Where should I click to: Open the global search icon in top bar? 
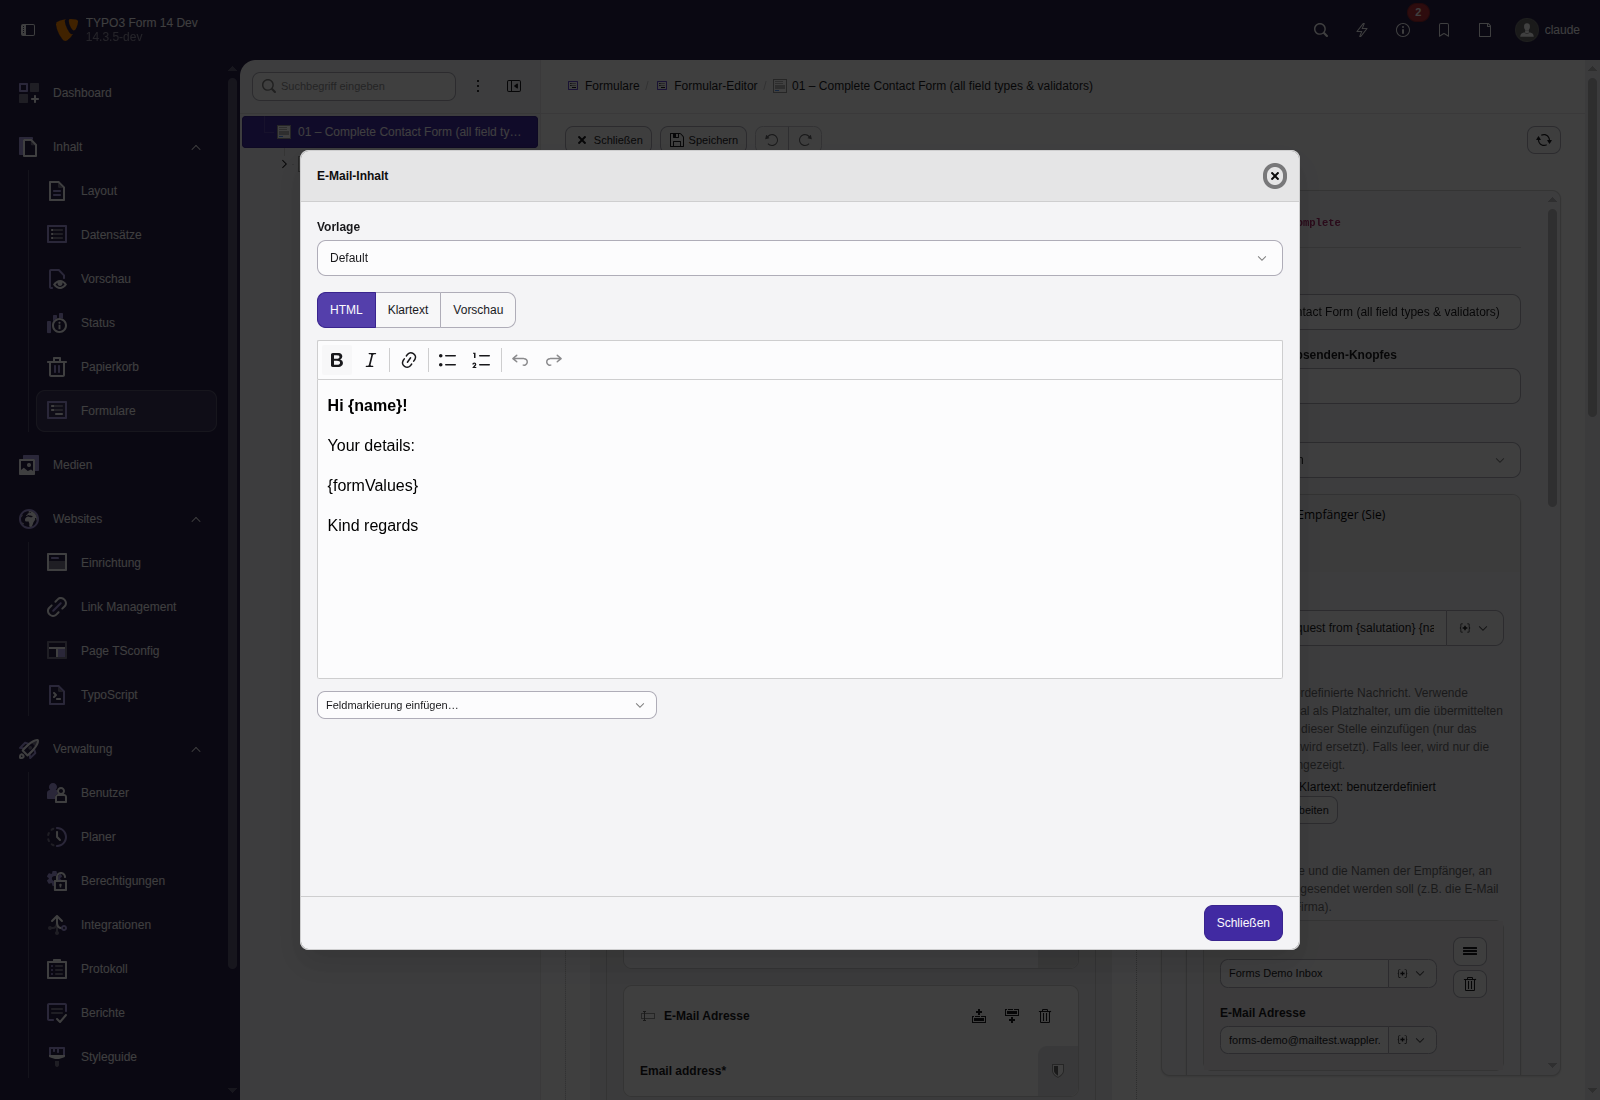coord(1321,30)
